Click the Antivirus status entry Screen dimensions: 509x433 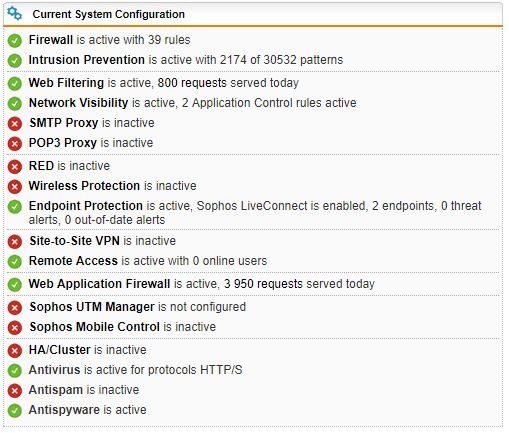135,370
